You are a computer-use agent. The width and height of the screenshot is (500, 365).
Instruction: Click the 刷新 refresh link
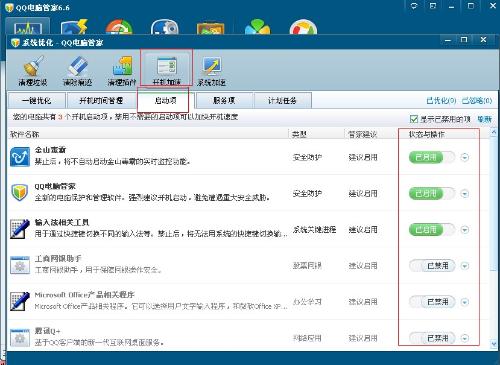click(x=484, y=119)
